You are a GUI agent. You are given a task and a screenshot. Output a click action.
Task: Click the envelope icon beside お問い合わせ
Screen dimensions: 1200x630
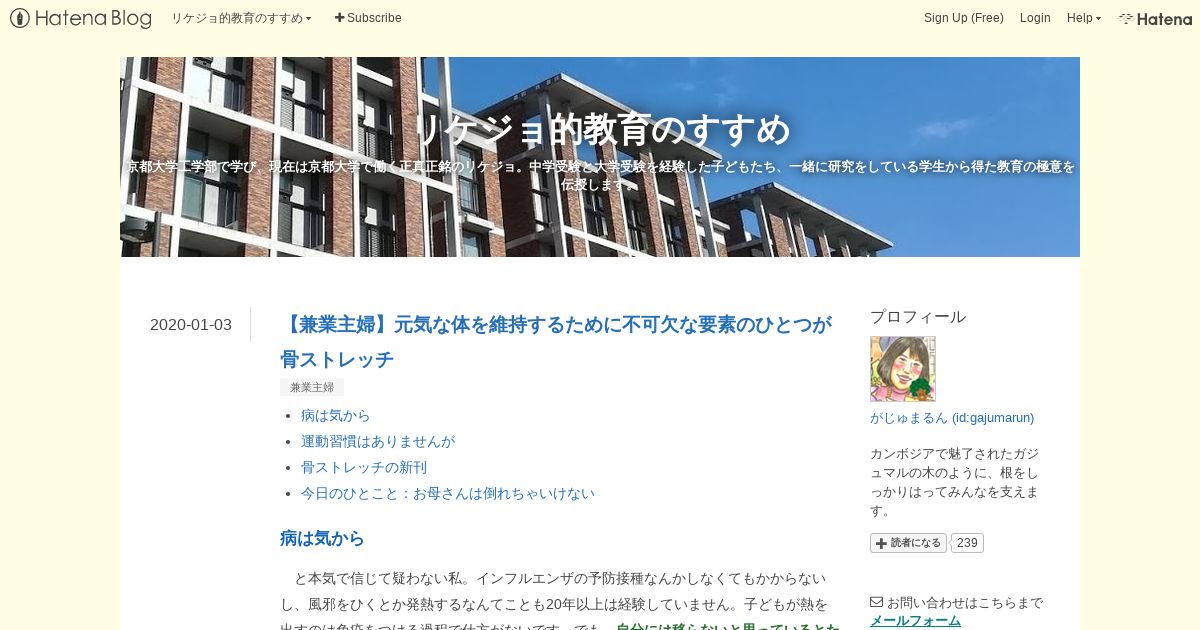877,602
